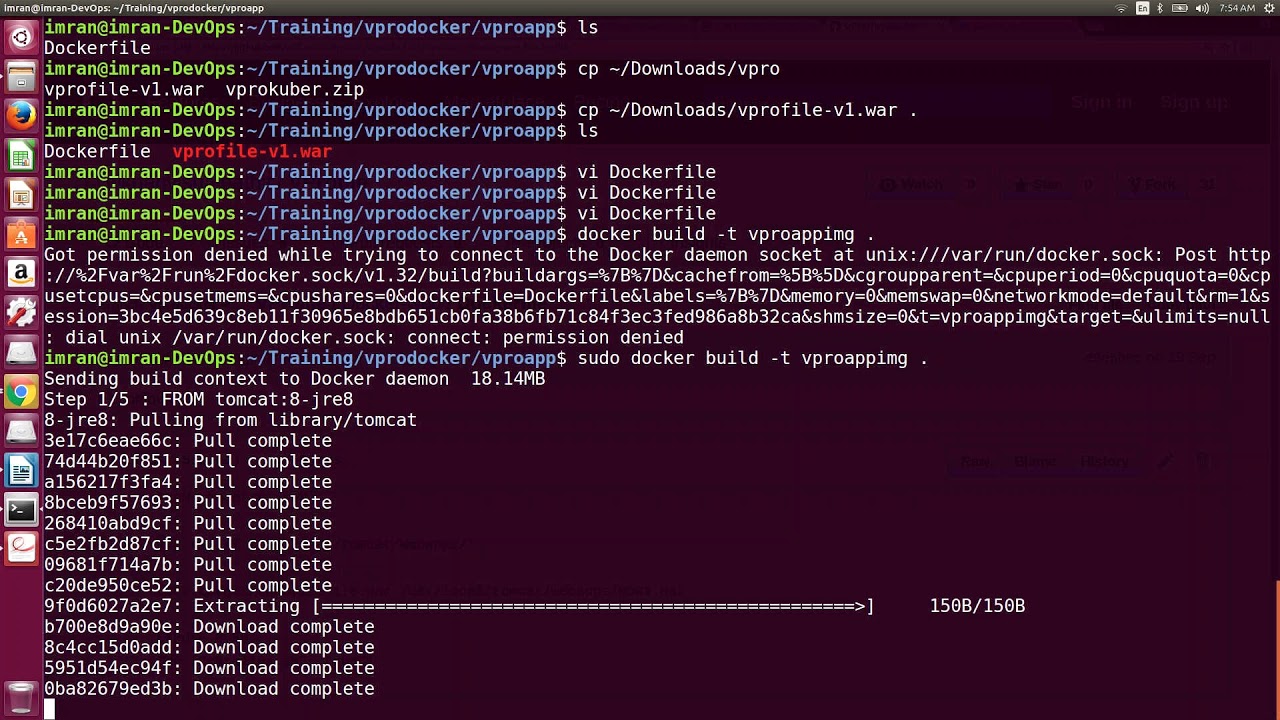Image resolution: width=1280 pixels, height=720 pixels.
Task: Click the 'vprokuber.zip' completion suggestion text
Action: point(294,90)
